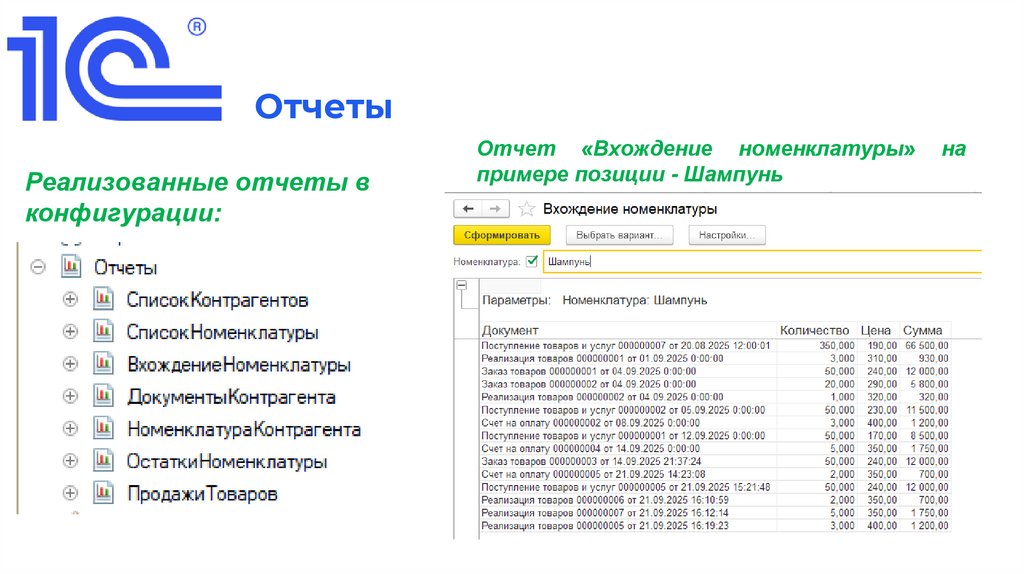The image size is (1024, 574).
Task: Expand the СписокНоменклатуры node
Action: (70, 331)
